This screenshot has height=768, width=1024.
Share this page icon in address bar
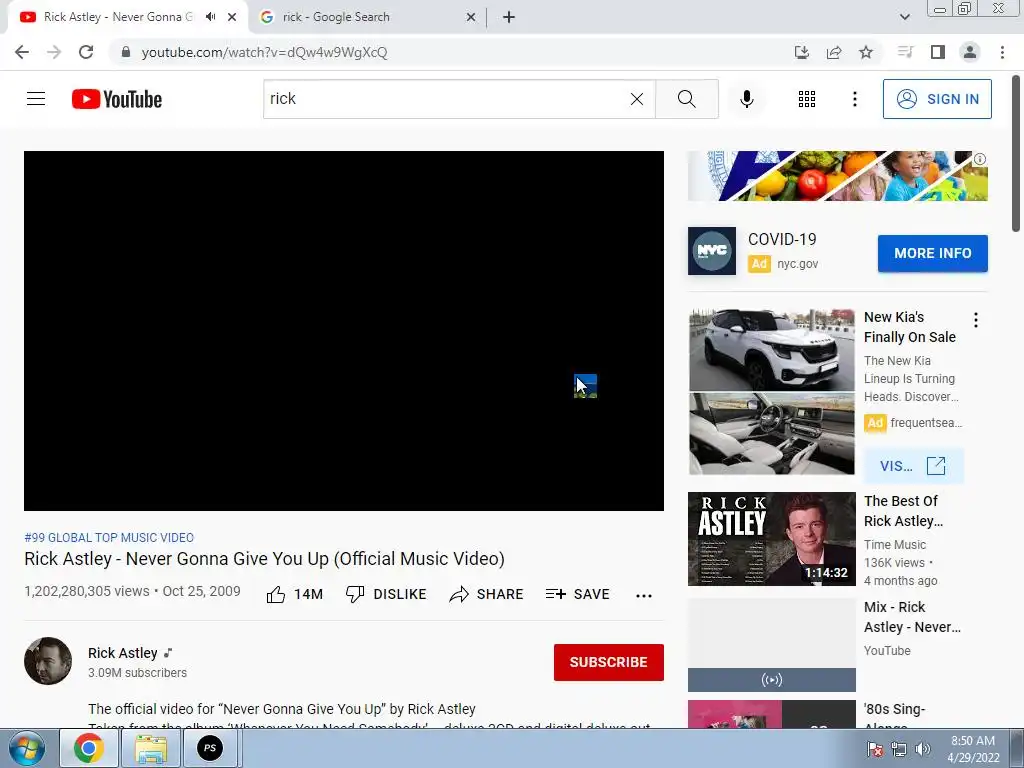(x=834, y=52)
